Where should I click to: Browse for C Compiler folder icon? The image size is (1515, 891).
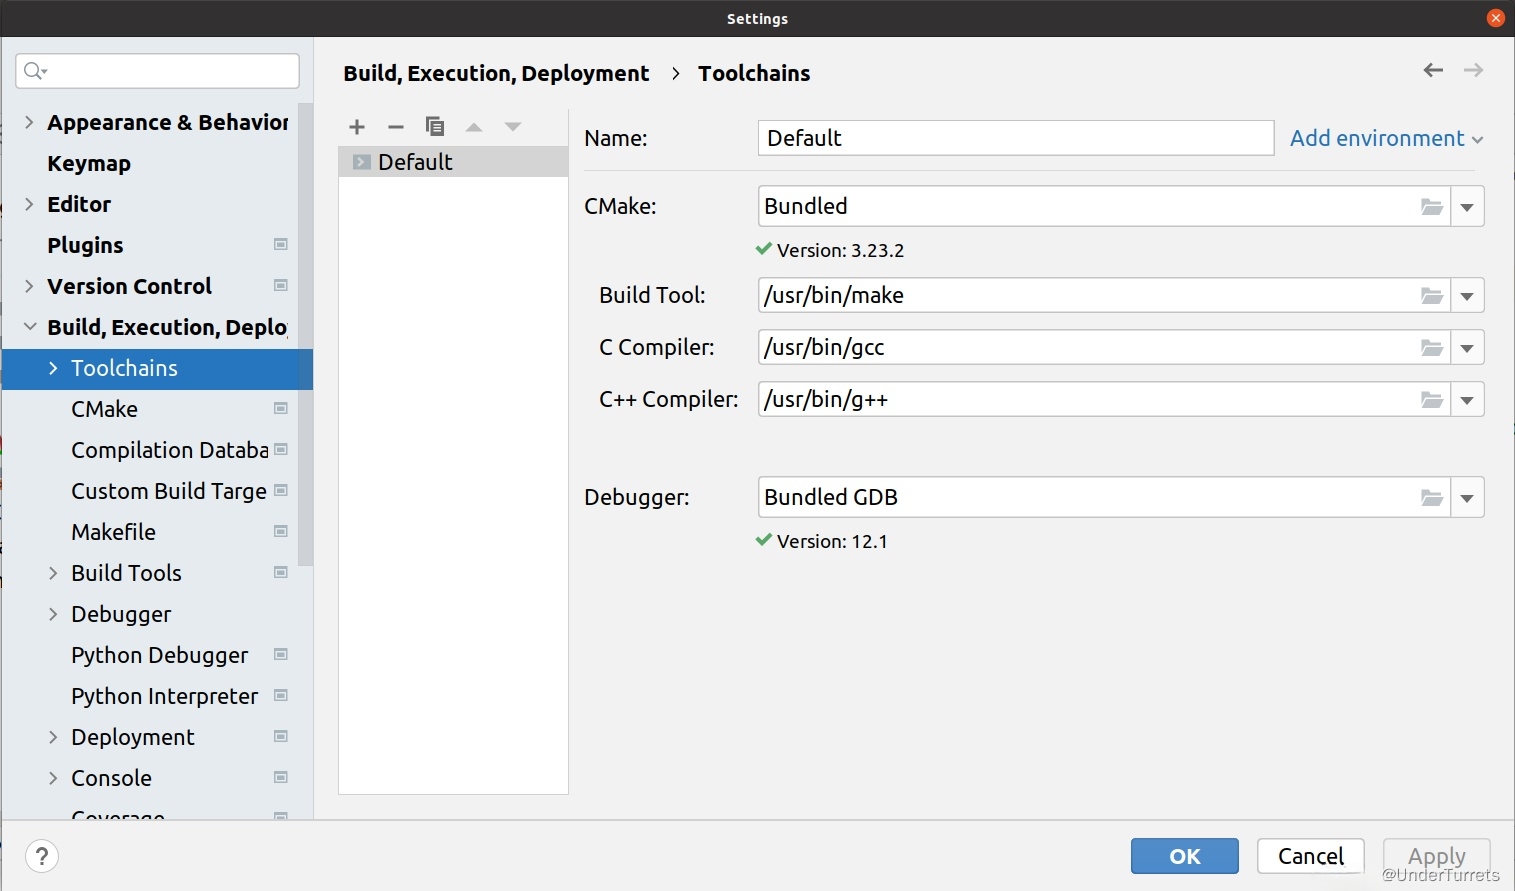(x=1432, y=348)
